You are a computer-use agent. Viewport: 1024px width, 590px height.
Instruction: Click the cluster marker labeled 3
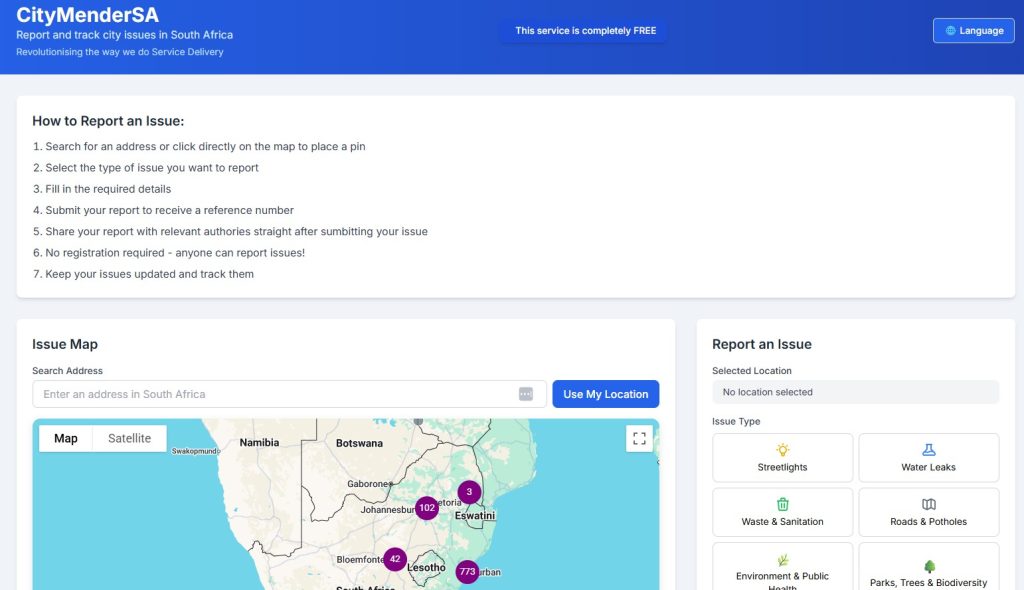469,492
